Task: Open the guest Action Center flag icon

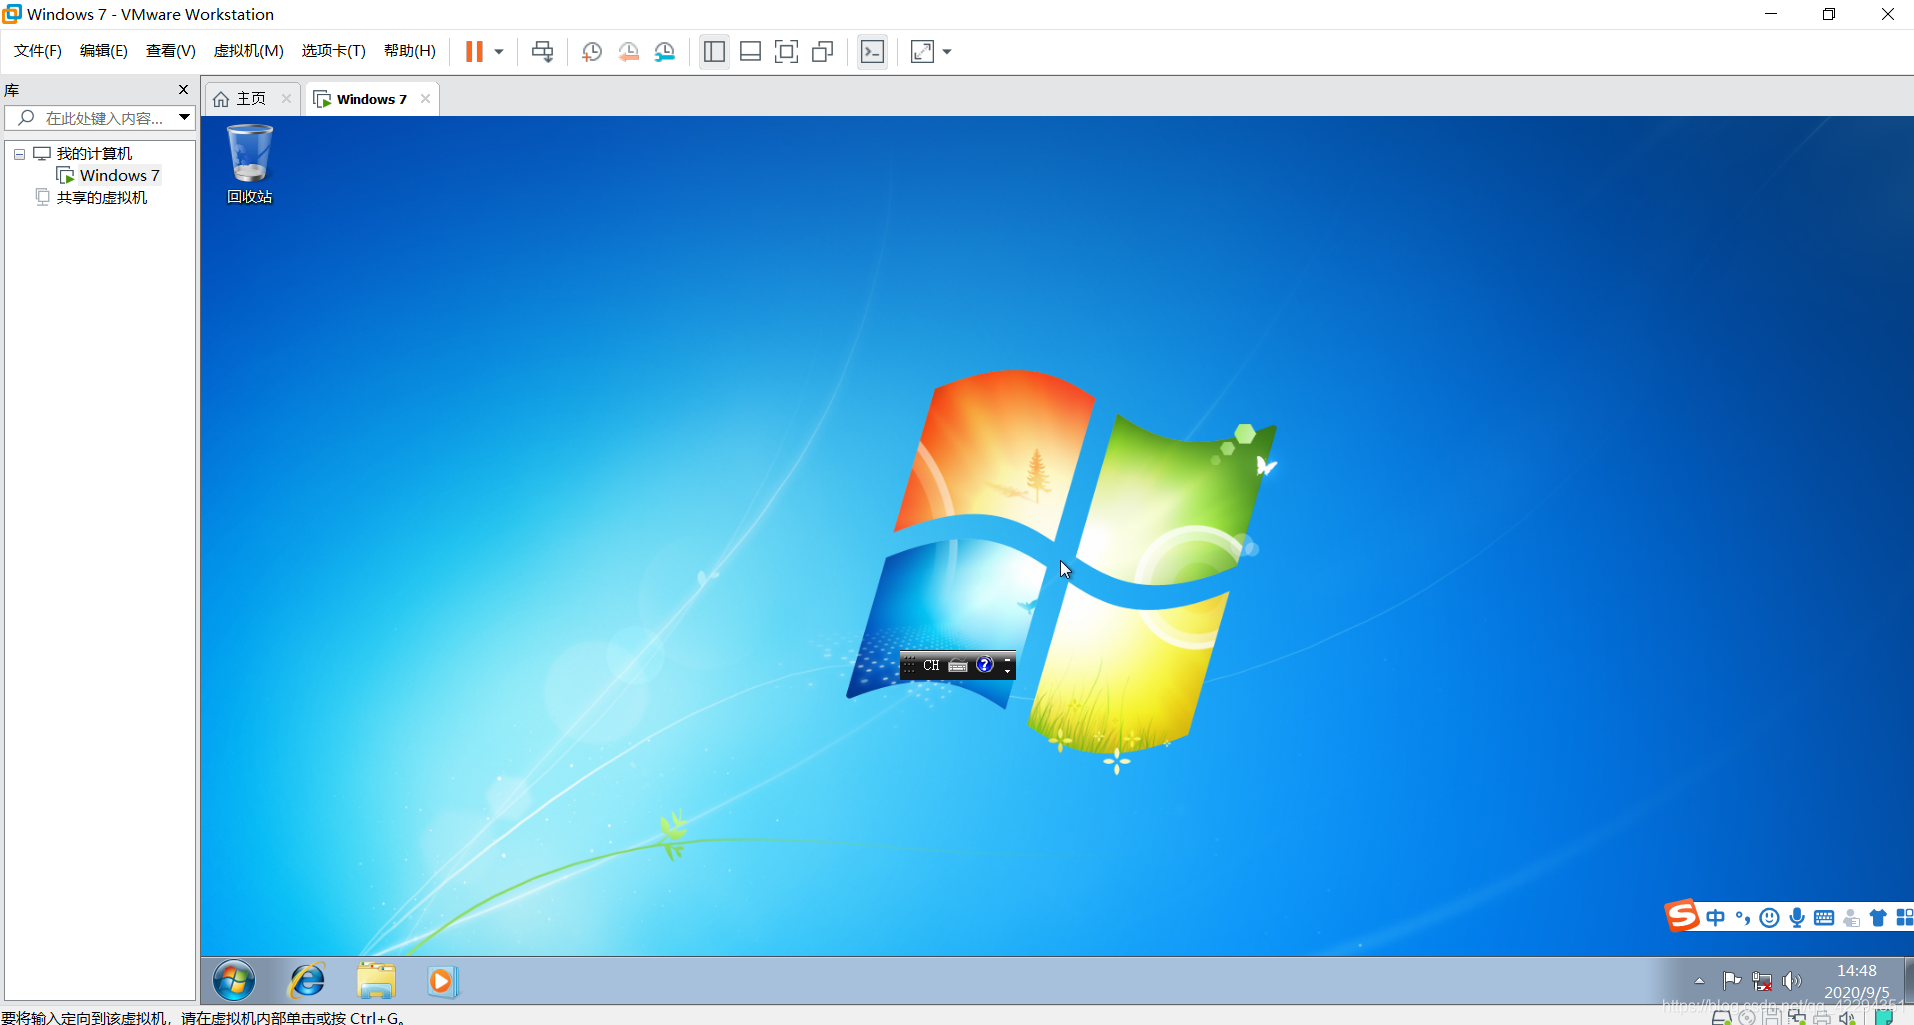Action: pyautogui.click(x=1732, y=981)
